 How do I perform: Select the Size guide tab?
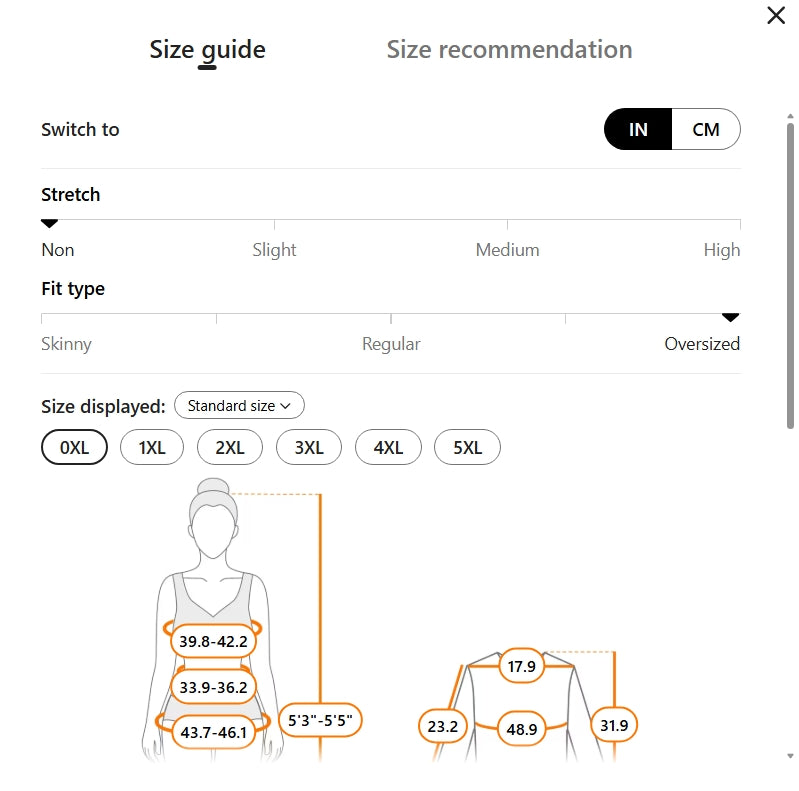click(207, 50)
